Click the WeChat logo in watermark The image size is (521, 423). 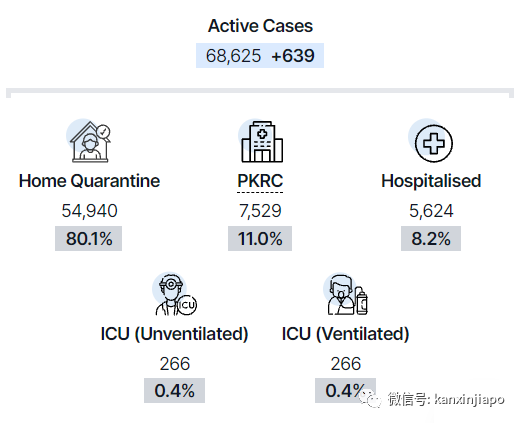tap(369, 399)
